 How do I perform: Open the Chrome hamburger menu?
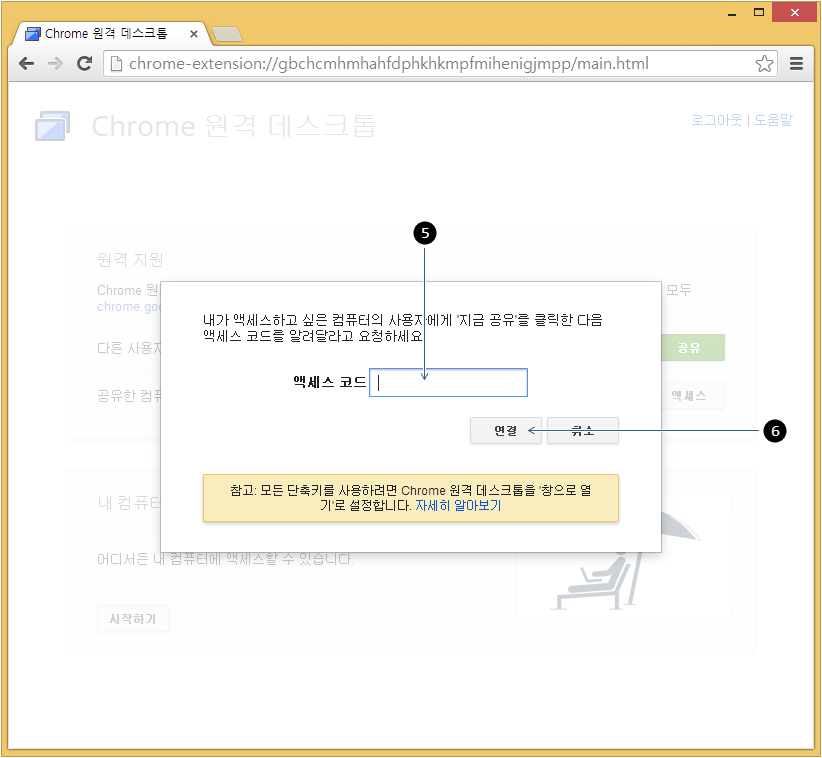coord(796,63)
